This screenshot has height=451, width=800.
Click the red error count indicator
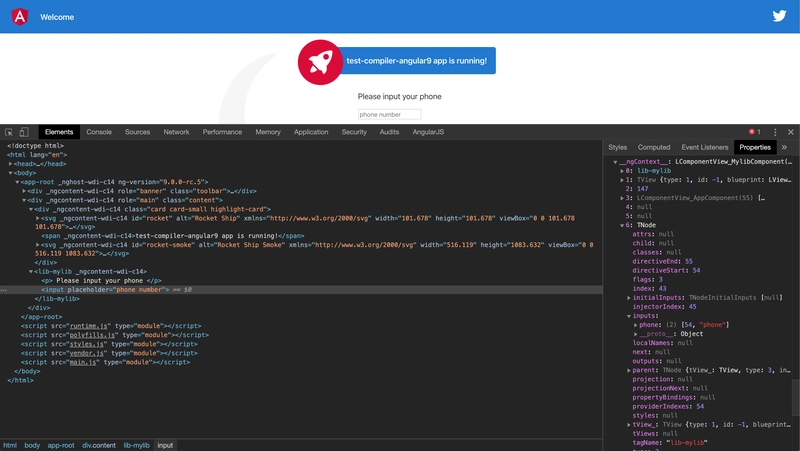[x=755, y=132]
